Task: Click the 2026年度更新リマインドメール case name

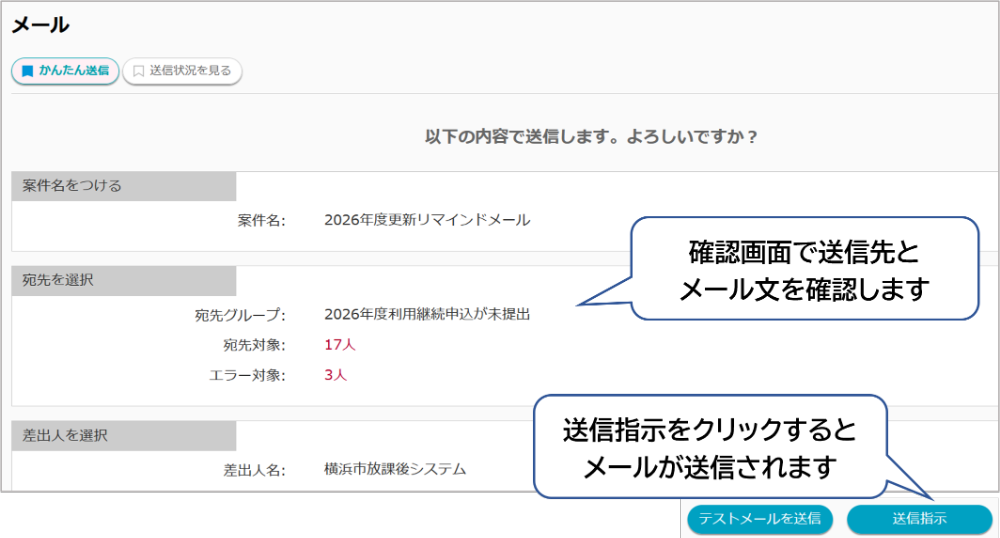Action: click(x=427, y=220)
